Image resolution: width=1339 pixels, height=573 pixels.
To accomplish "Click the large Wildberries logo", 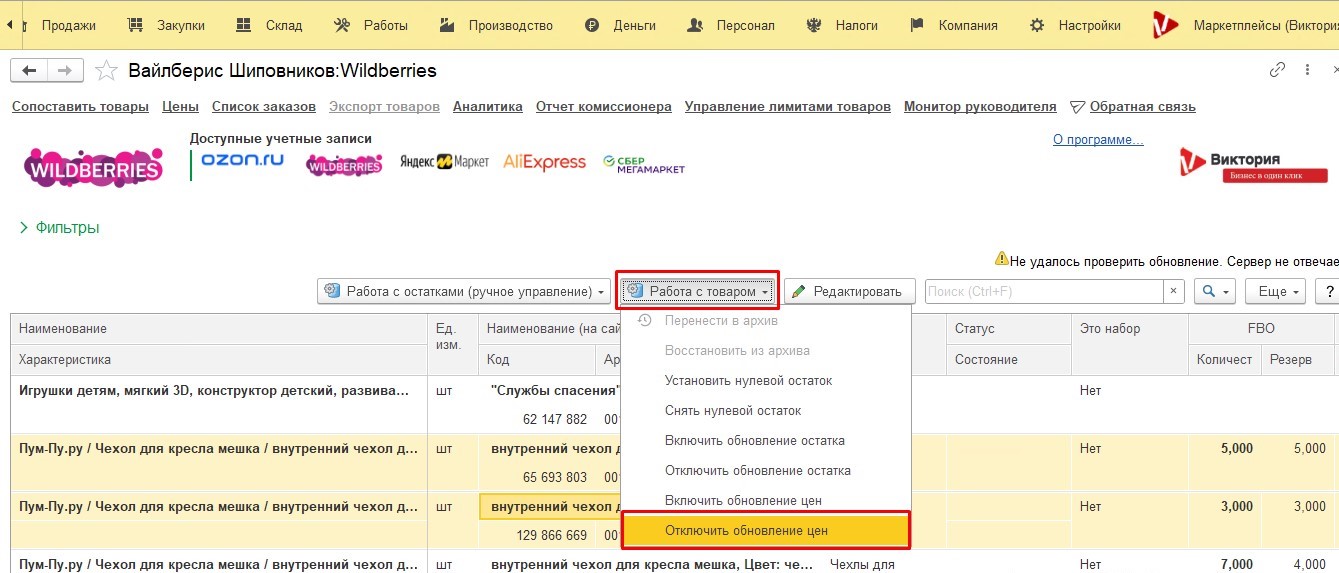I will tap(94, 168).
